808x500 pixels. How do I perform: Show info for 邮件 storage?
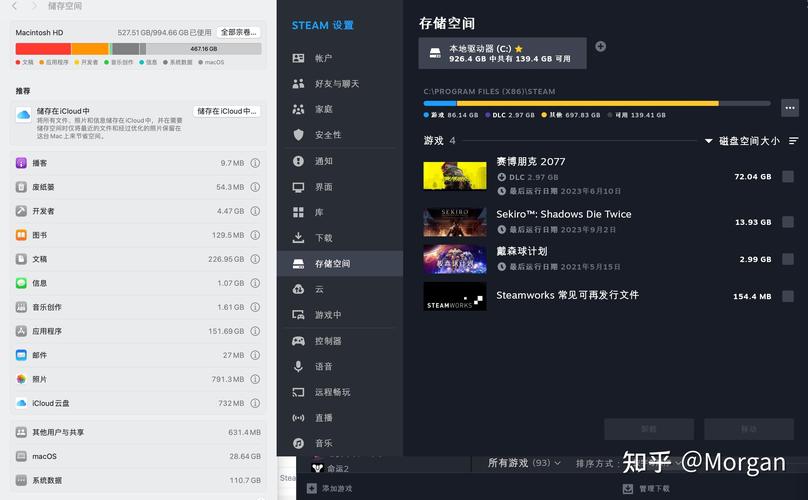(x=255, y=355)
